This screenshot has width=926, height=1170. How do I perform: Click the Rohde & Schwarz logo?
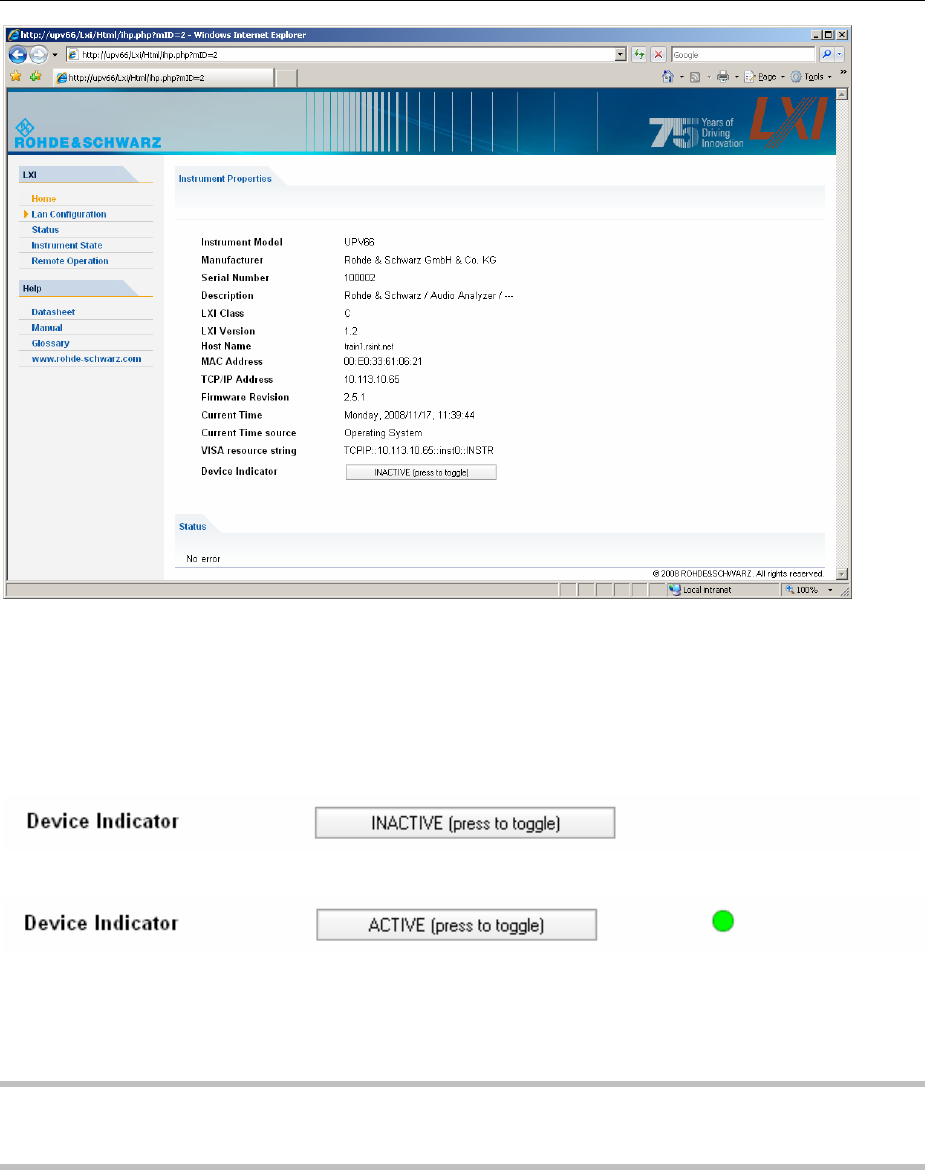coord(87,134)
